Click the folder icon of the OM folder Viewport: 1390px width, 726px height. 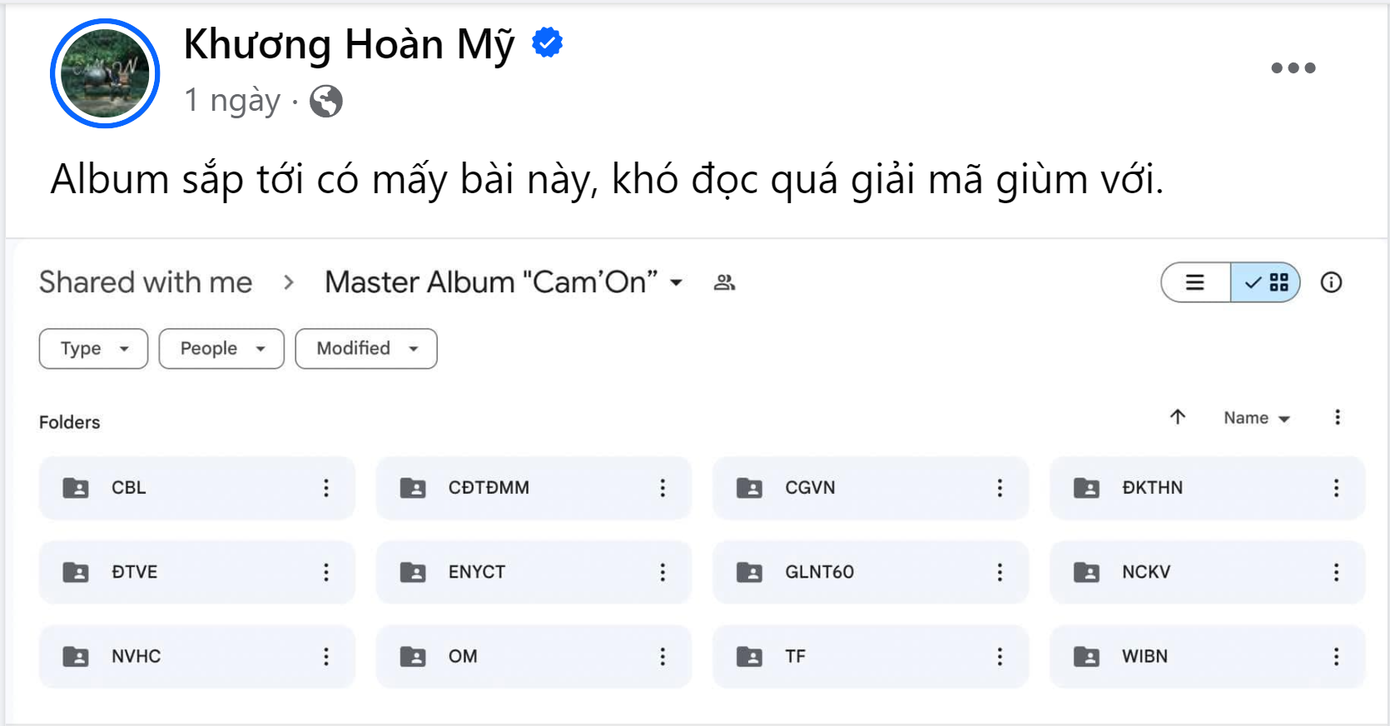point(411,656)
